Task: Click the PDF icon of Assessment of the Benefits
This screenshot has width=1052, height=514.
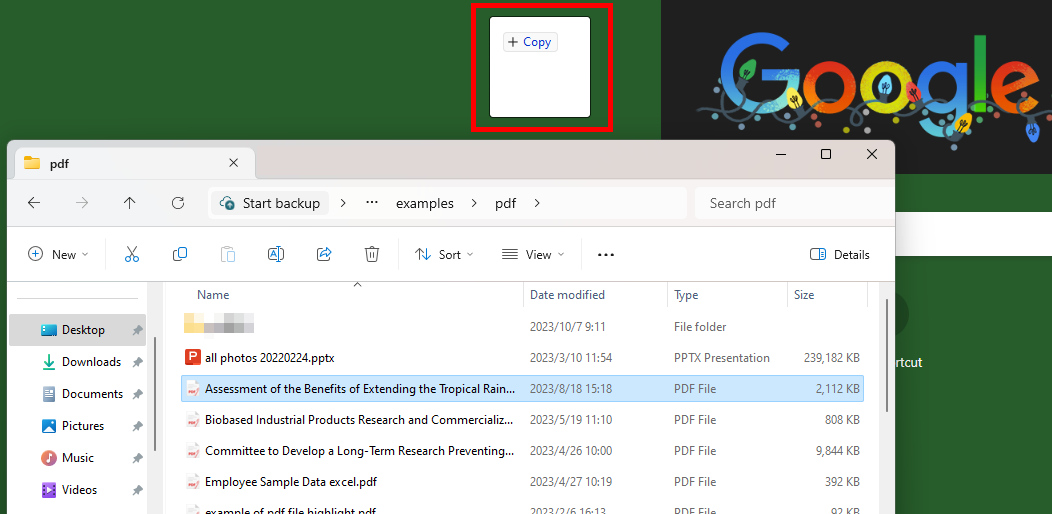Action: [x=193, y=389]
